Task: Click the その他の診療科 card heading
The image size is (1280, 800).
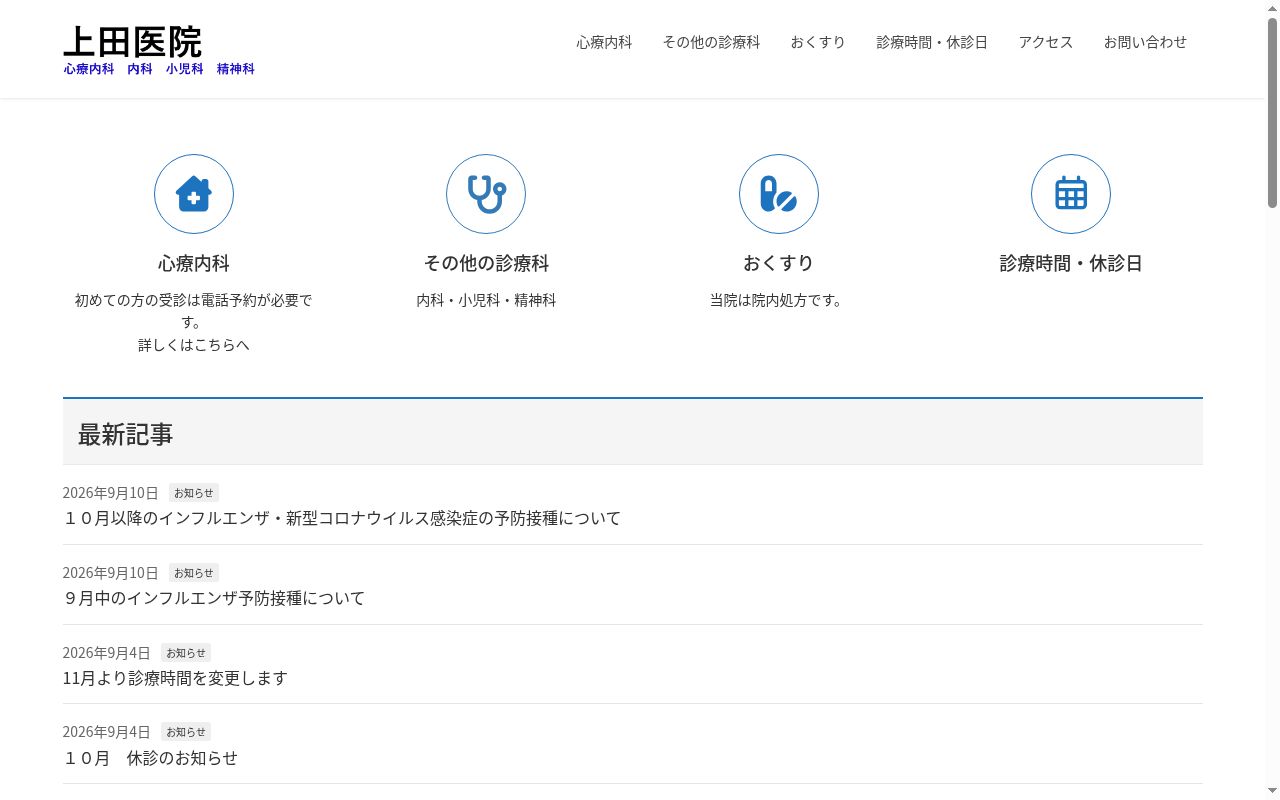Action: click(486, 263)
